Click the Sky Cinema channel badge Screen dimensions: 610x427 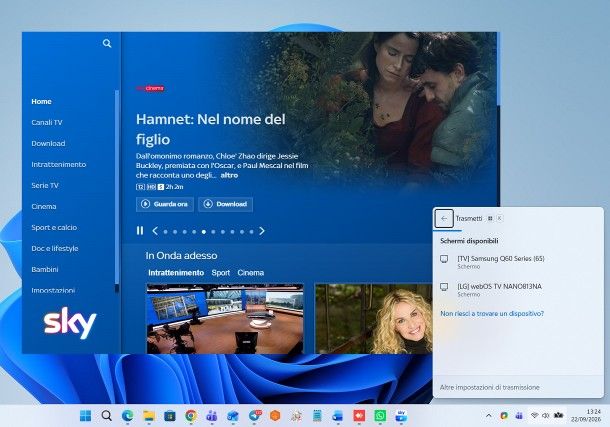[150, 88]
